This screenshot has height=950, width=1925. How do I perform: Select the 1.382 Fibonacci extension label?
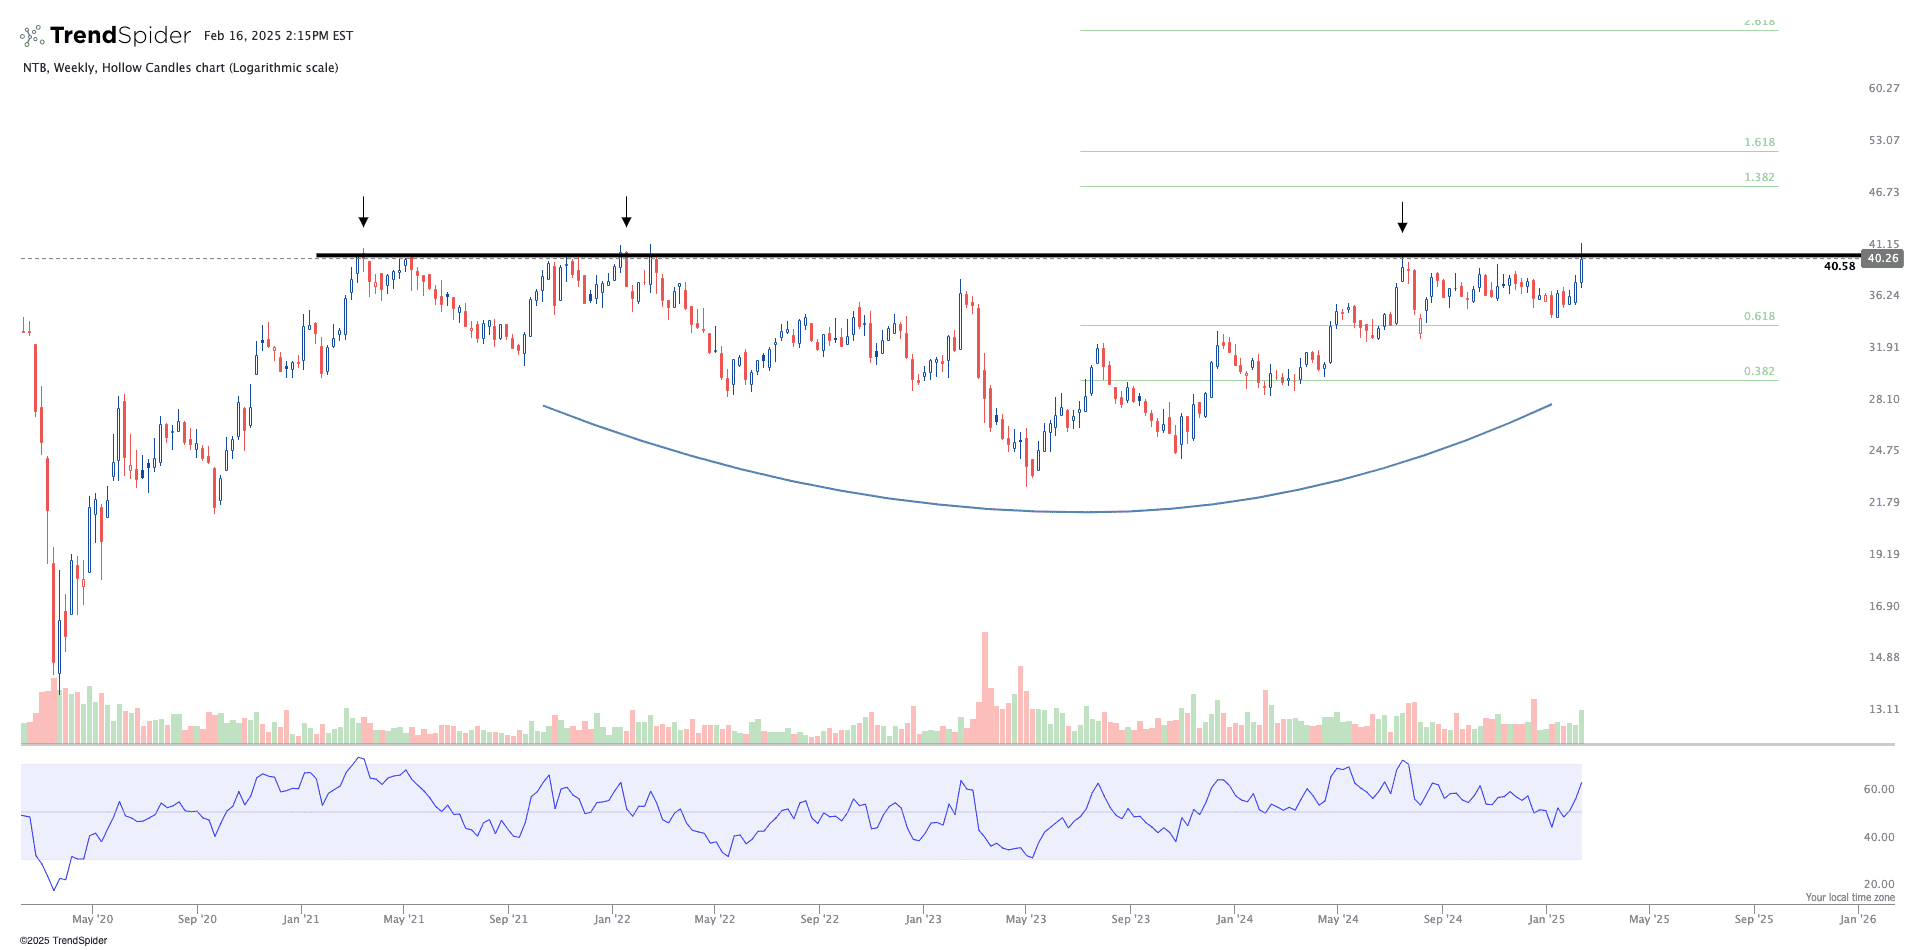pos(1759,177)
